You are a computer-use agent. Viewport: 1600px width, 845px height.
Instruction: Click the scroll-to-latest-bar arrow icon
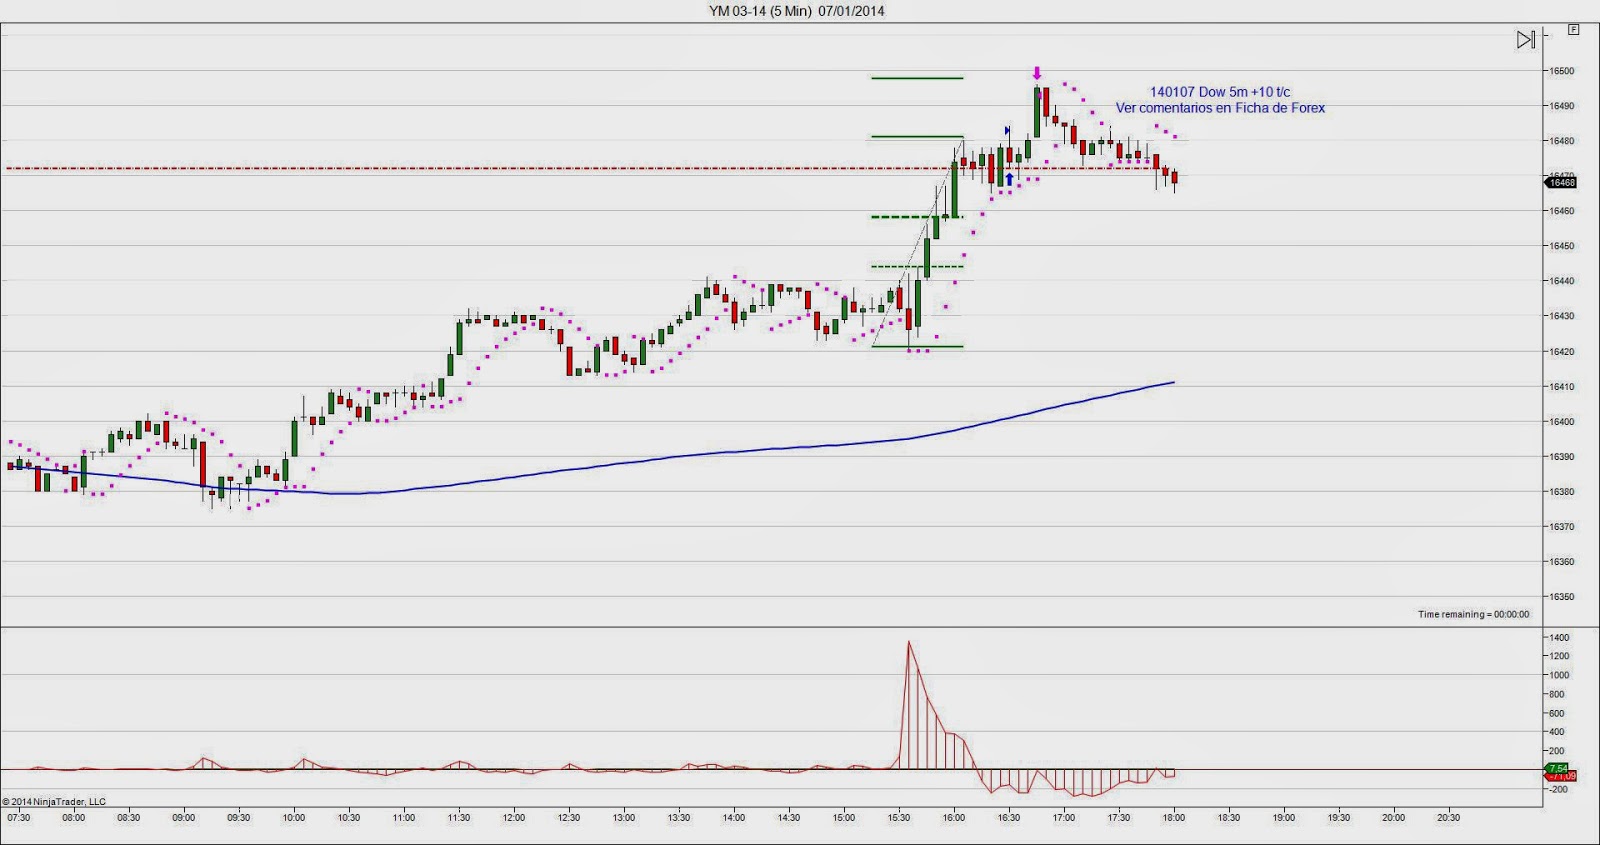click(x=1525, y=40)
